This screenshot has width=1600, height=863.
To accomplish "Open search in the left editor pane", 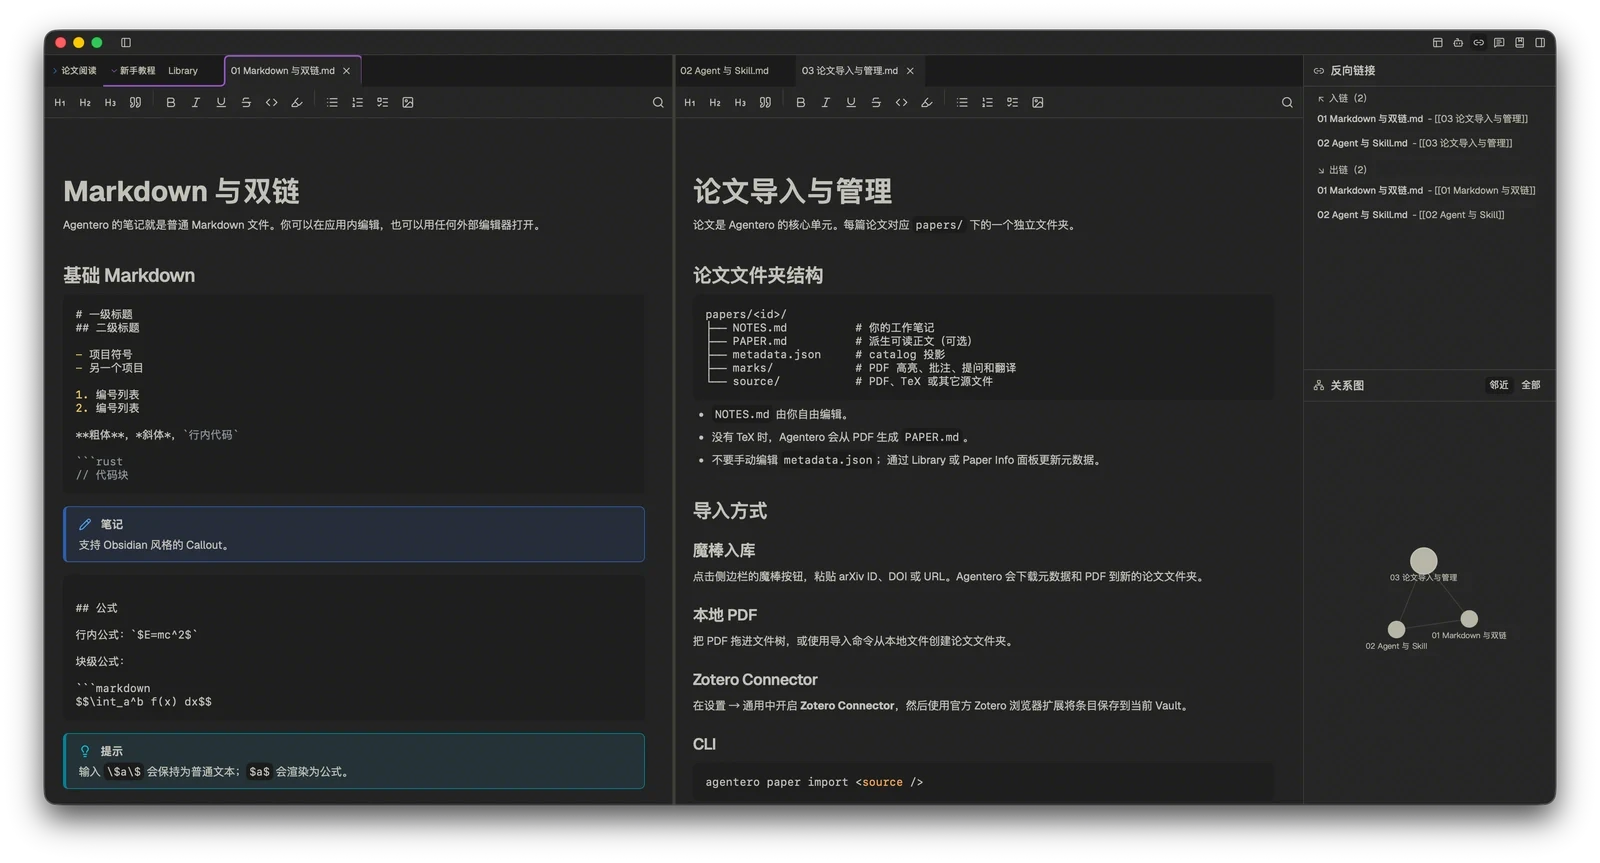I will click(658, 102).
